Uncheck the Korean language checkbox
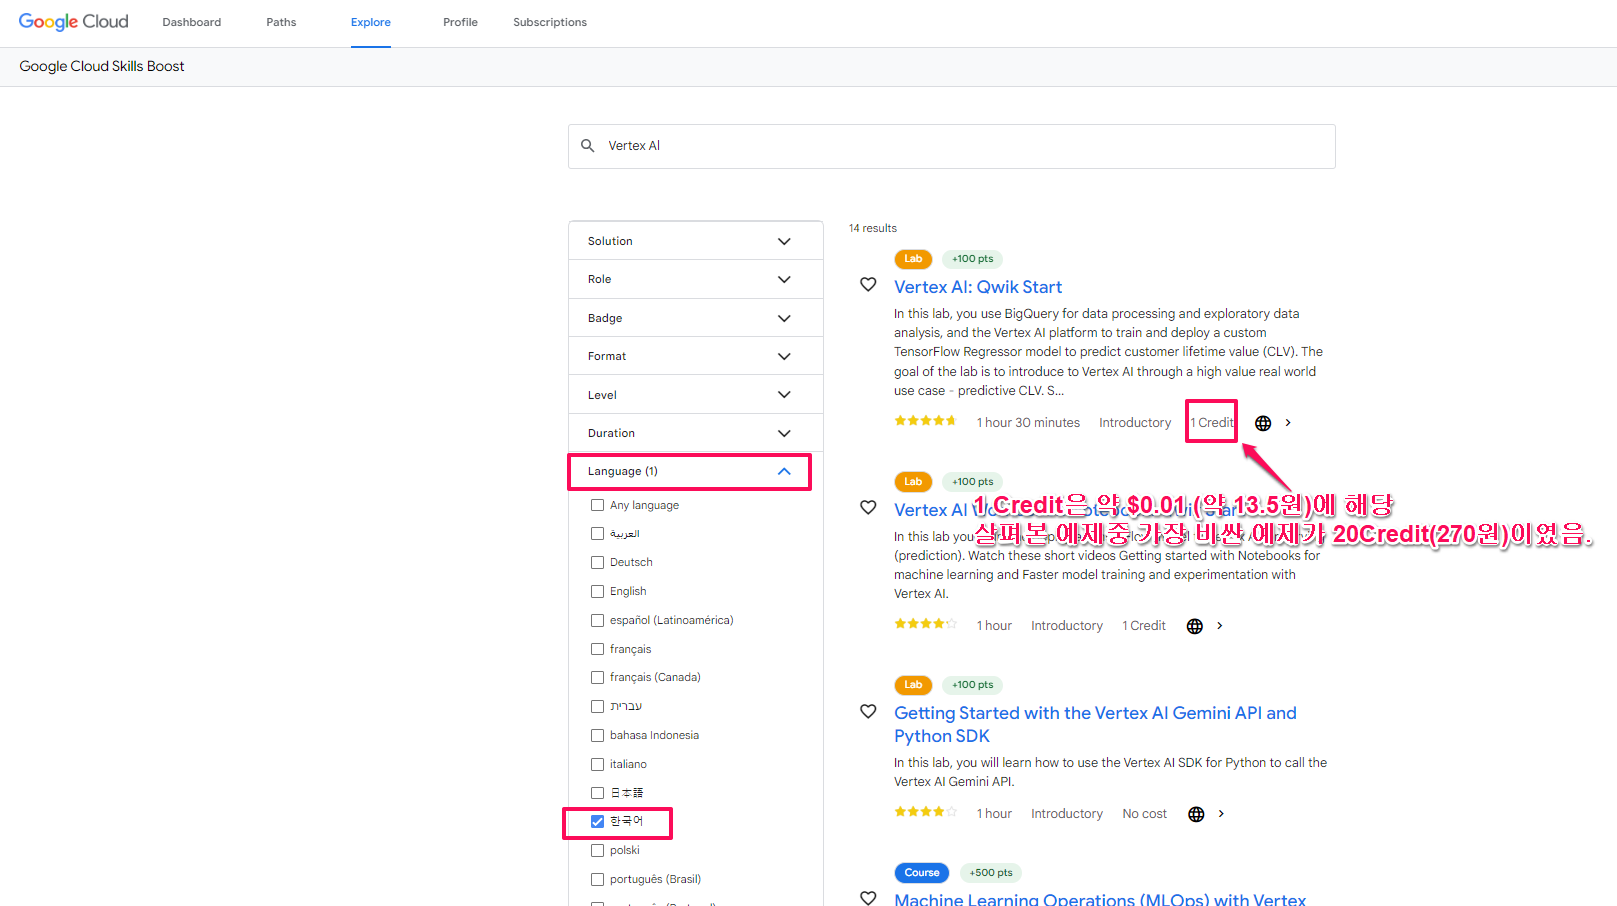The height and width of the screenshot is (906, 1617). click(597, 822)
